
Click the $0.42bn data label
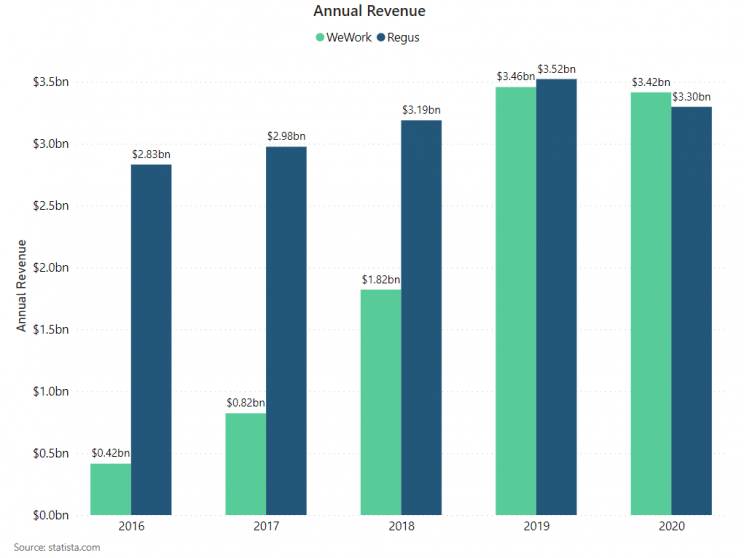111,453
